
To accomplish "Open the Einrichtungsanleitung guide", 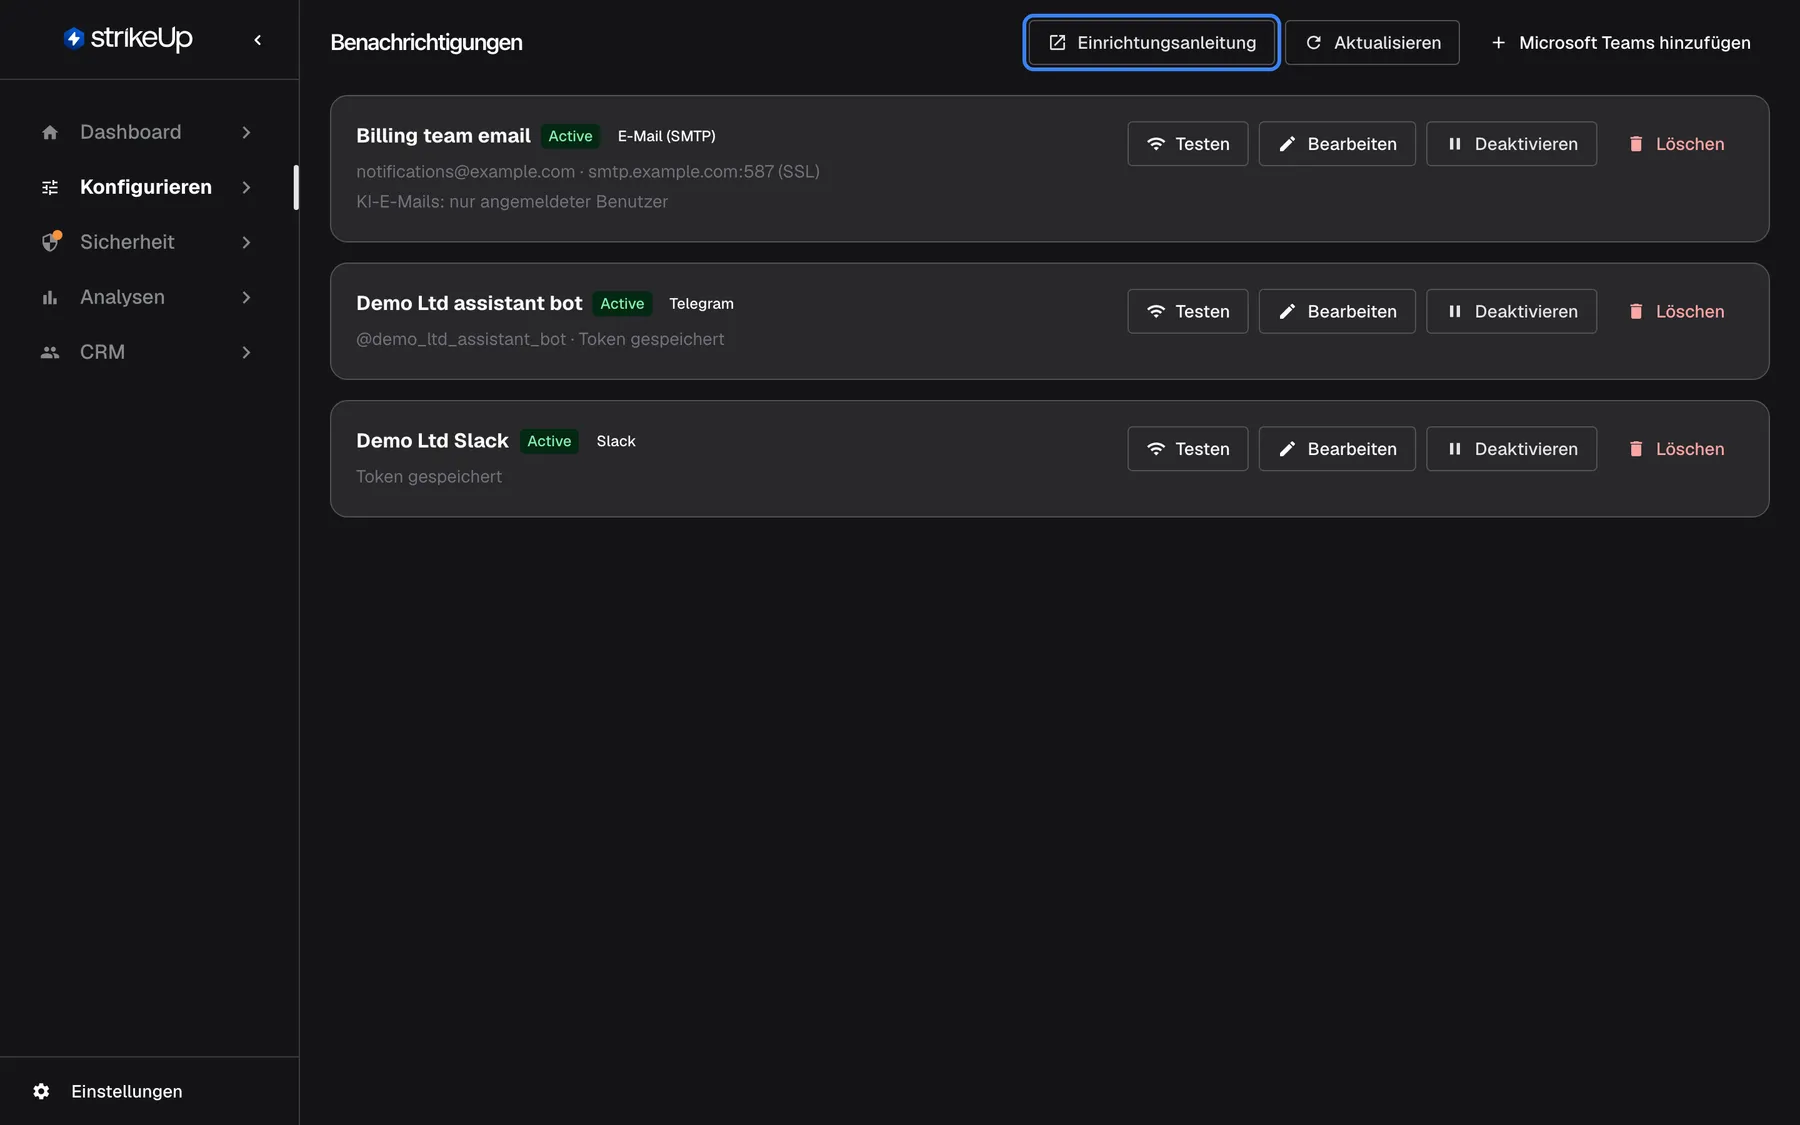I will 1151,42.
